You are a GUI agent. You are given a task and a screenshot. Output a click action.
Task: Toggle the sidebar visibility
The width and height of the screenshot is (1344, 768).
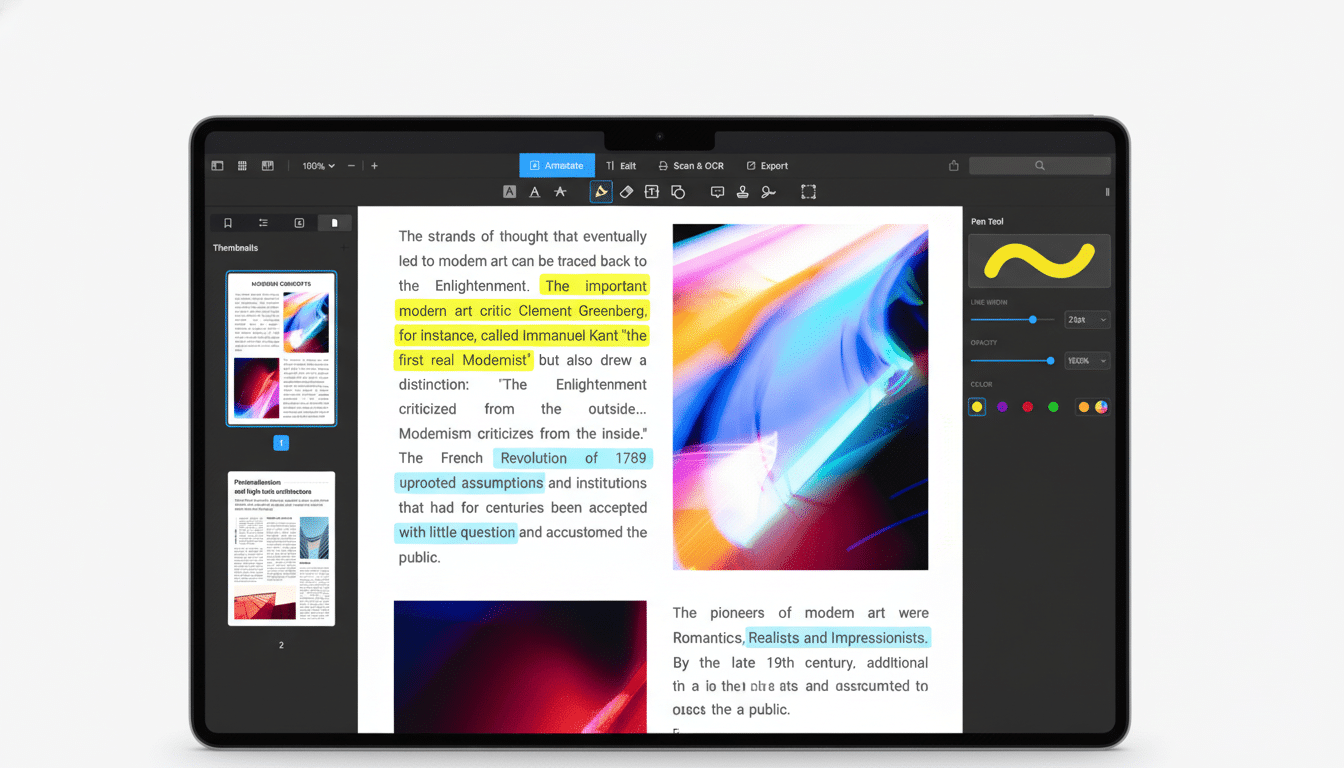pyautogui.click(x=217, y=165)
